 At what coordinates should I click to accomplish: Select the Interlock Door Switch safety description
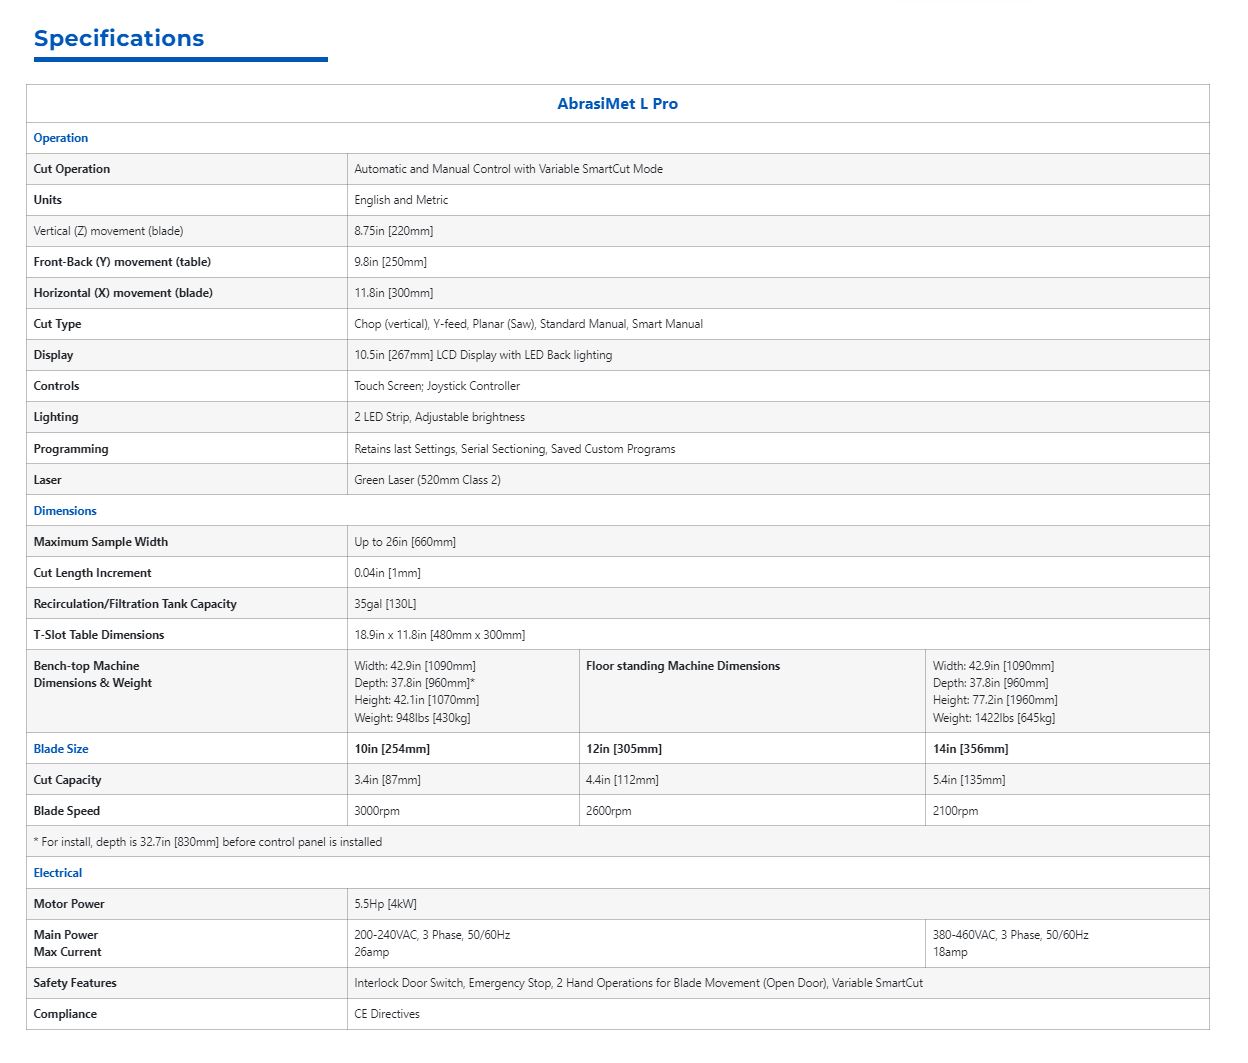click(x=638, y=983)
